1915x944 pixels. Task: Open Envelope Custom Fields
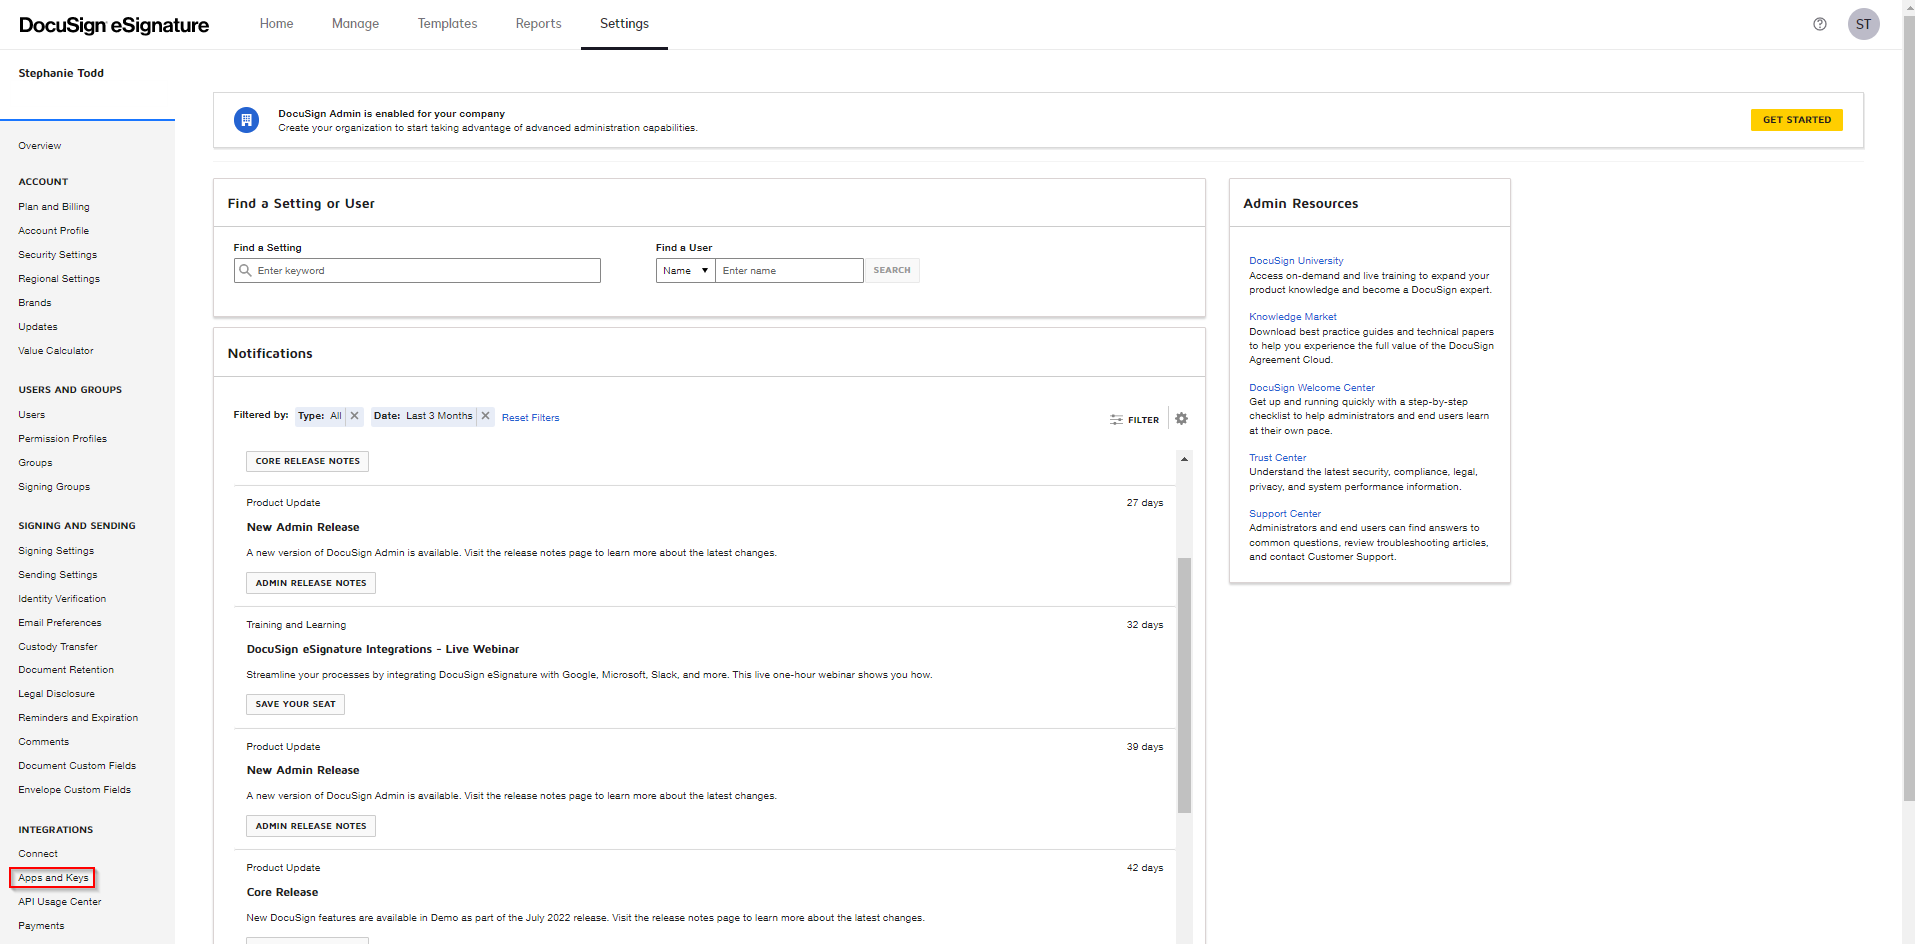75,790
